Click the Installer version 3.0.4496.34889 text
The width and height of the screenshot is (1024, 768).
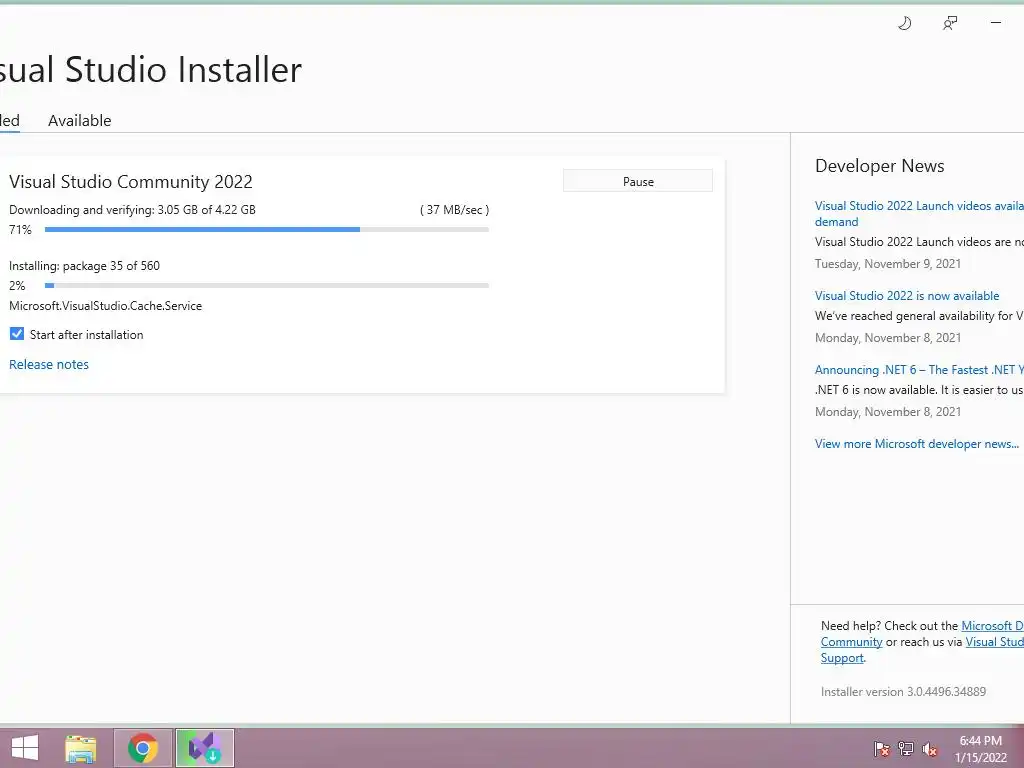[903, 692]
